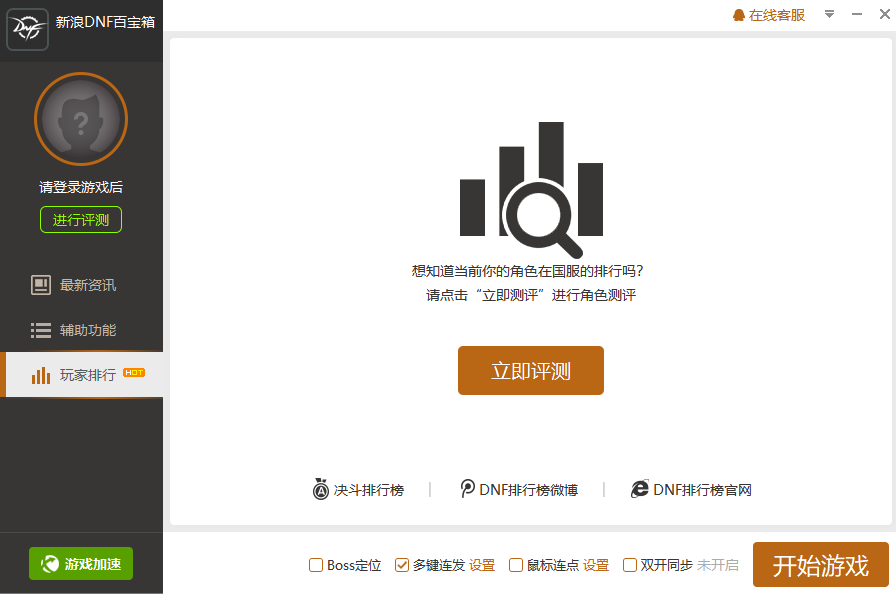This screenshot has width=896, height=594.
Task: Check the 双开同步 option
Action: [x=629, y=565]
